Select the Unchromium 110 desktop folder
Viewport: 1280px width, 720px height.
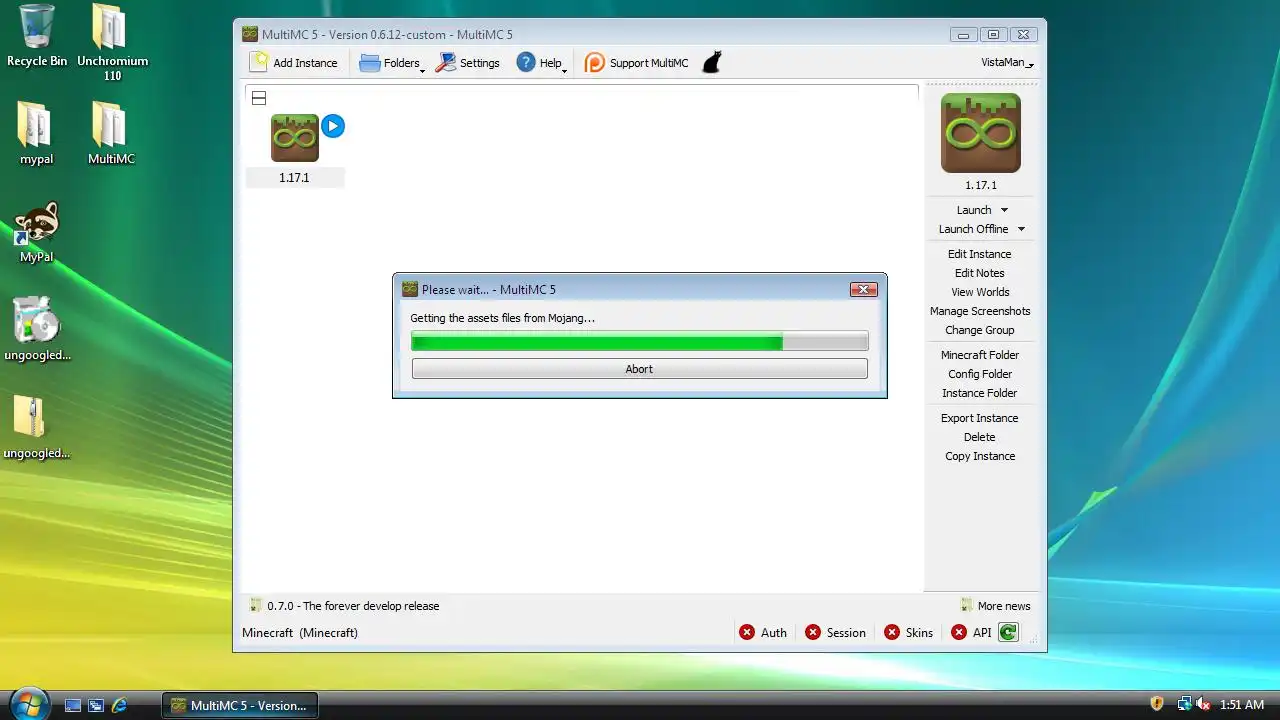(x=112, y=42)
